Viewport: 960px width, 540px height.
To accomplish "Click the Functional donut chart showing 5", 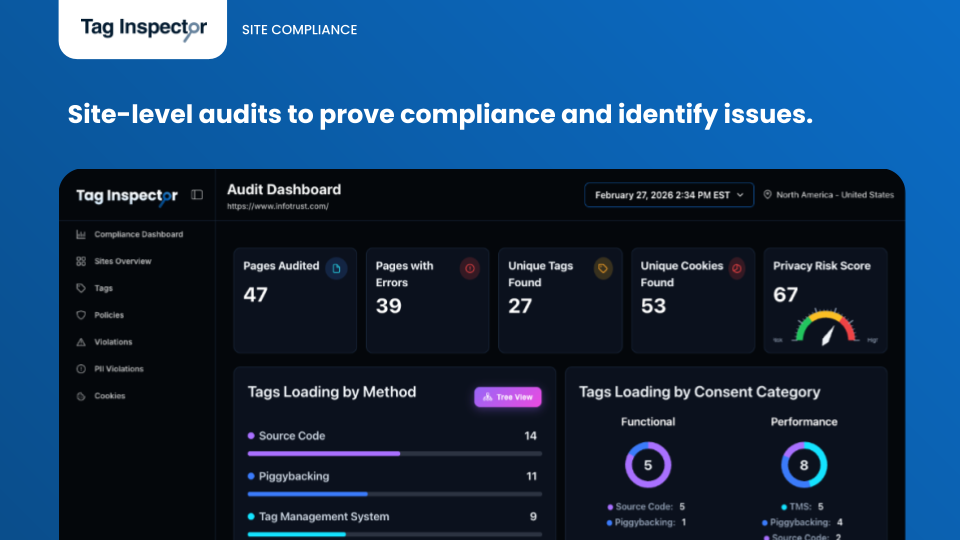I will pyautogui.click(x=648, y=465).
